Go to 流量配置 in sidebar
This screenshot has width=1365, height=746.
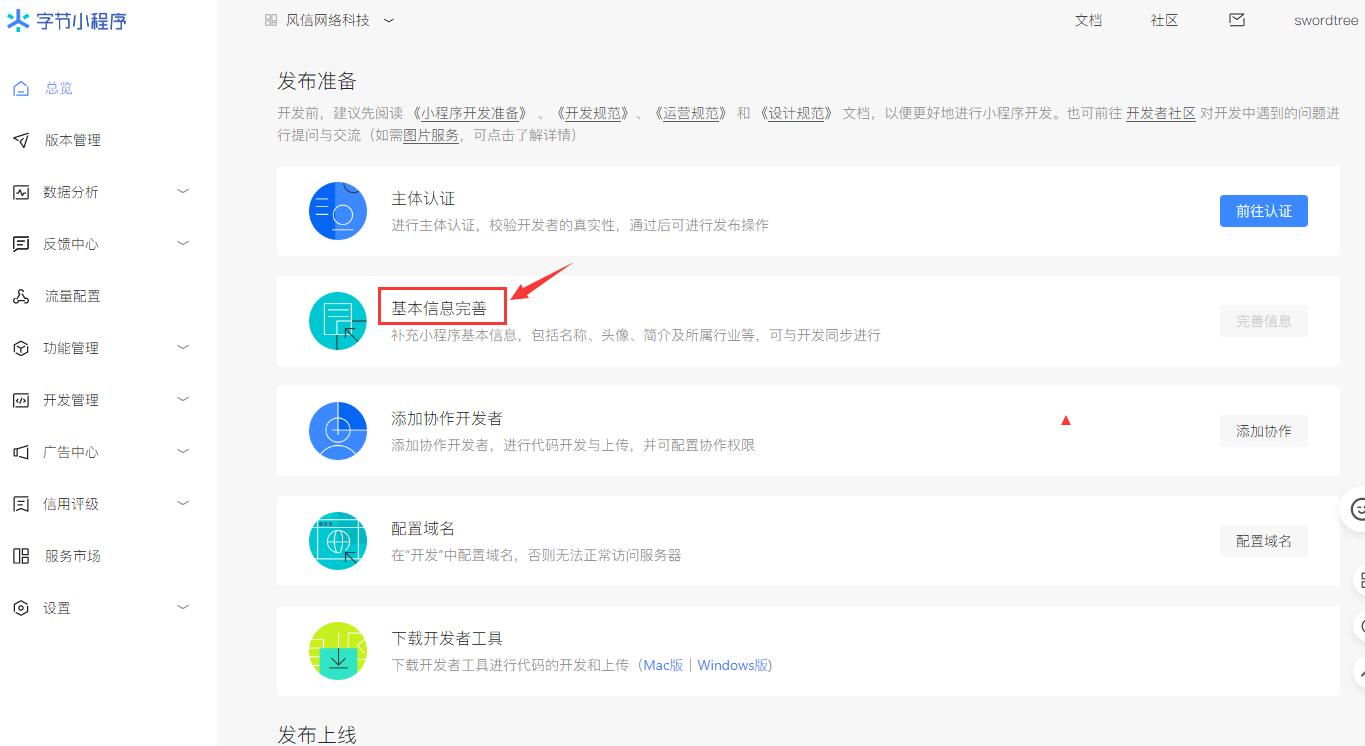point(72,296)
